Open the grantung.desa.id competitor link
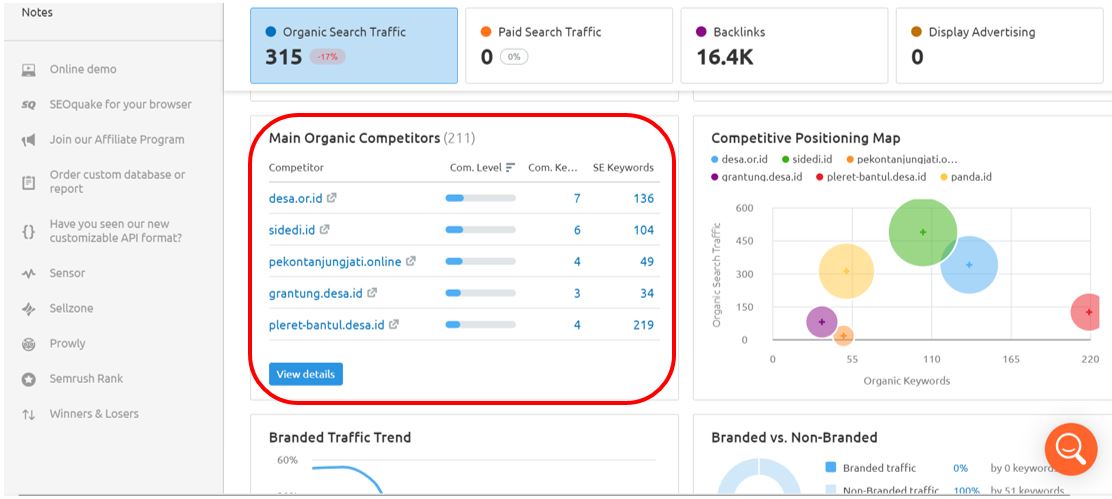 (316, 293)
